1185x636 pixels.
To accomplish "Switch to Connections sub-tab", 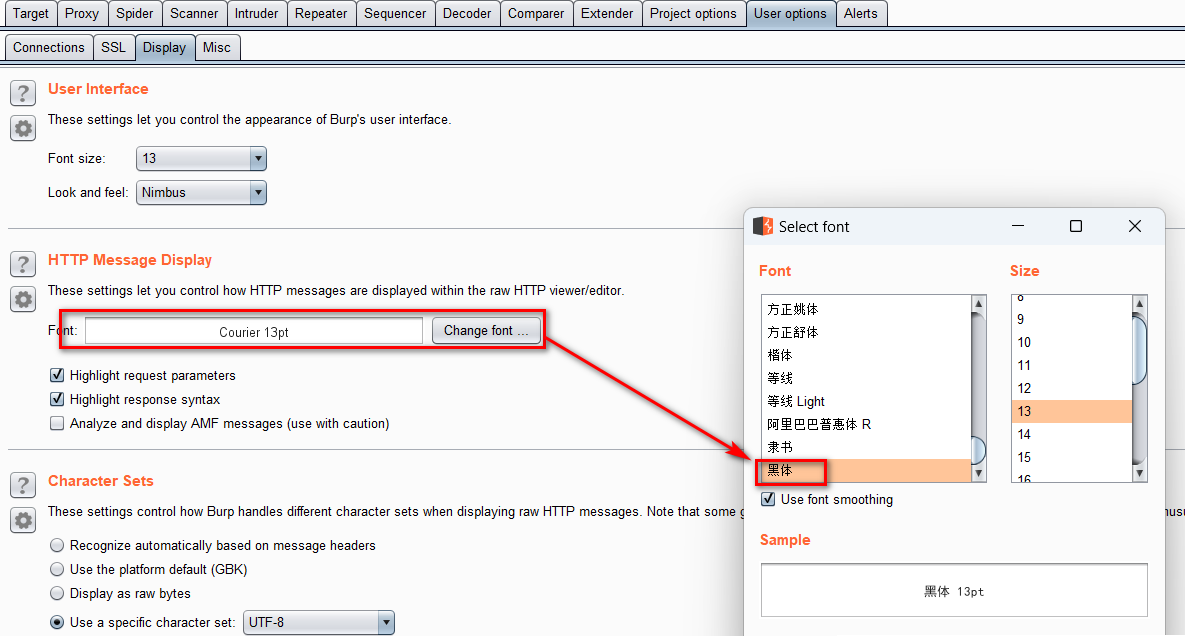I will pos(48,48).
